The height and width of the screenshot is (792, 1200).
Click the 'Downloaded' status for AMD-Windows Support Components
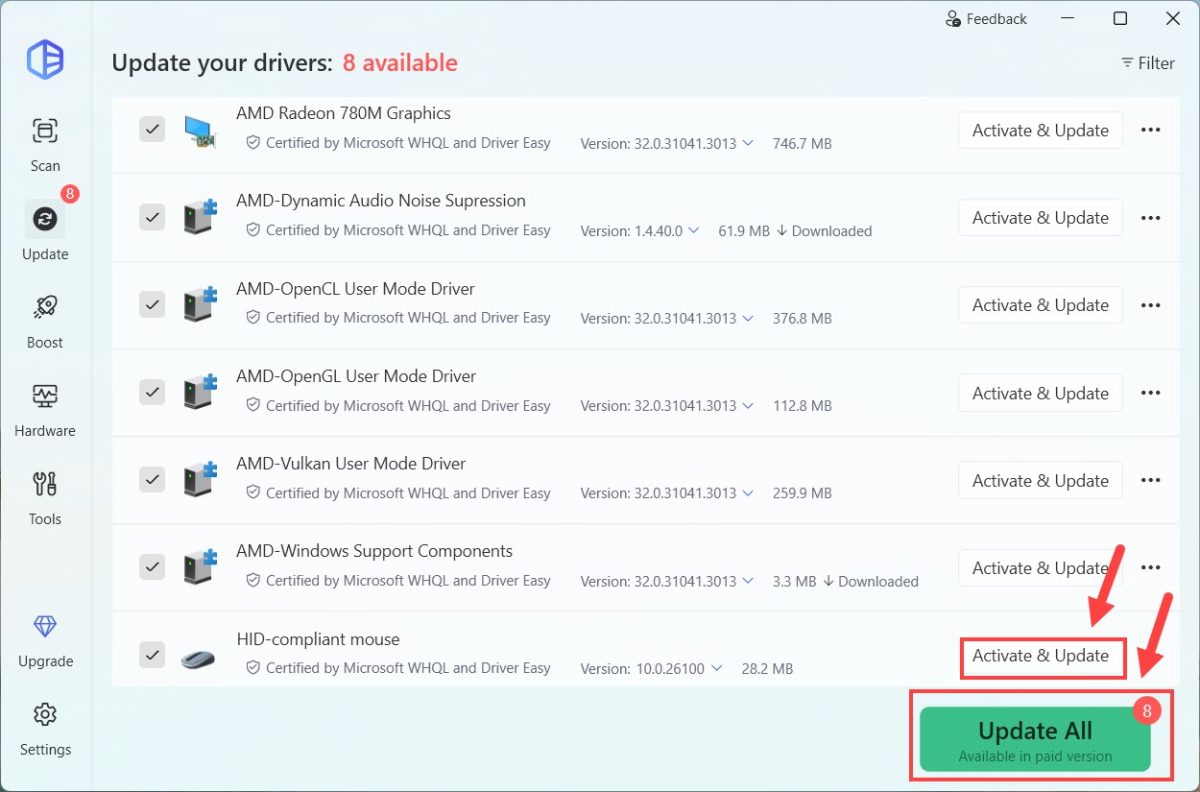(x=870, y=581)
